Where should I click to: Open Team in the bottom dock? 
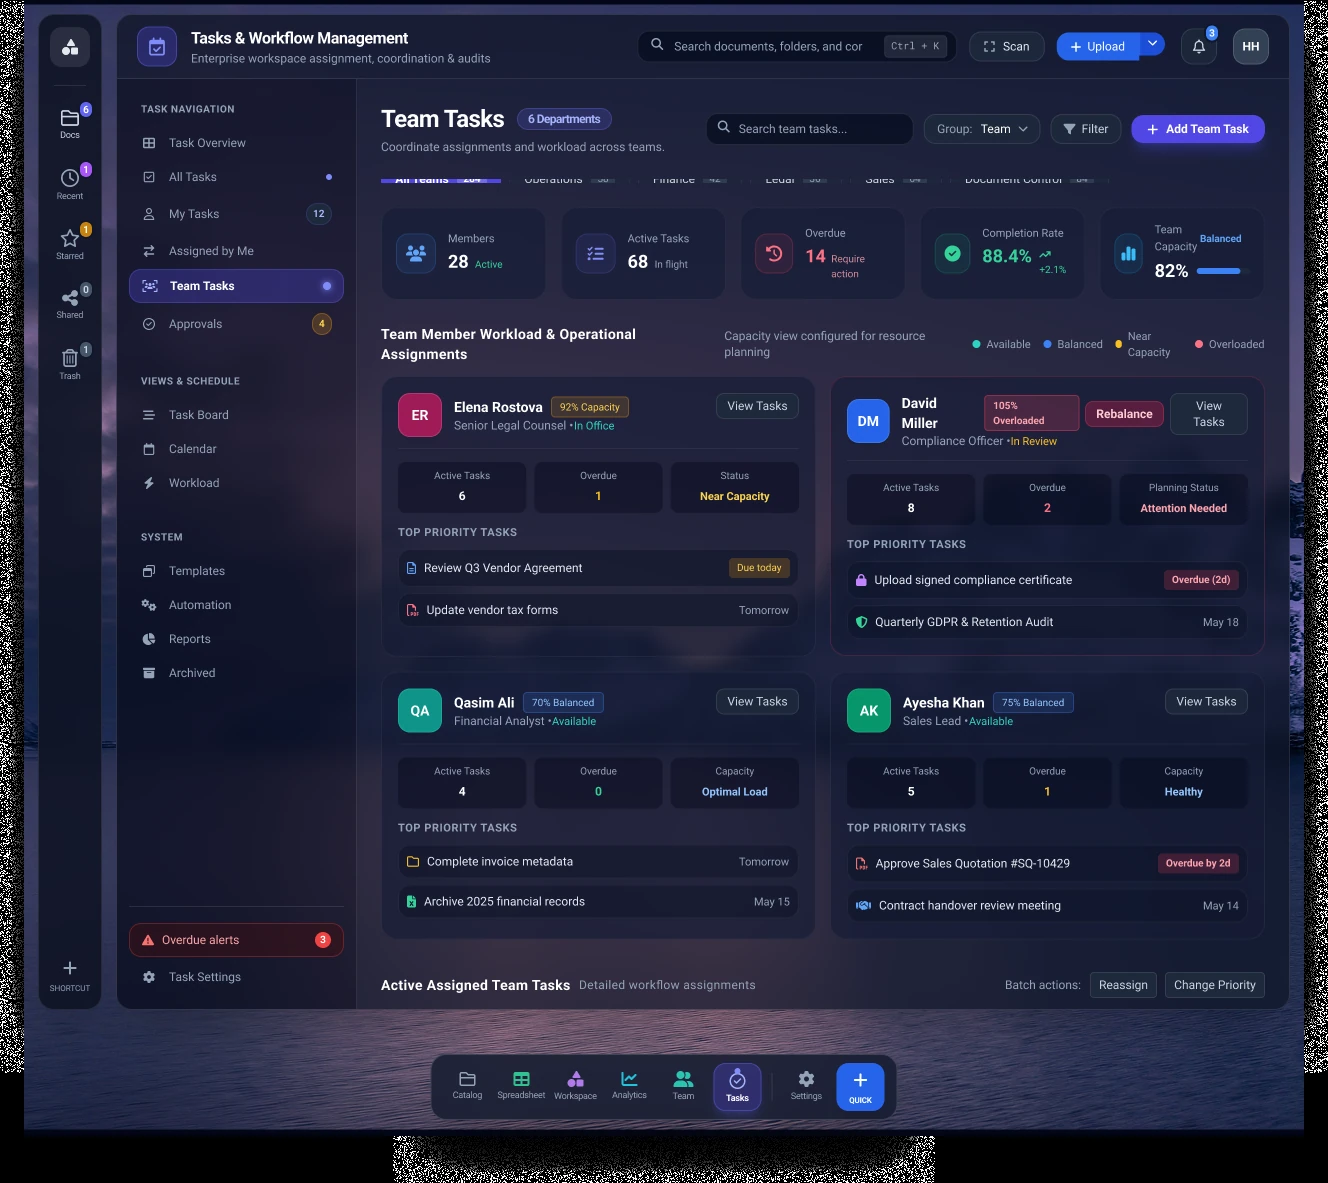(683, 1086)
